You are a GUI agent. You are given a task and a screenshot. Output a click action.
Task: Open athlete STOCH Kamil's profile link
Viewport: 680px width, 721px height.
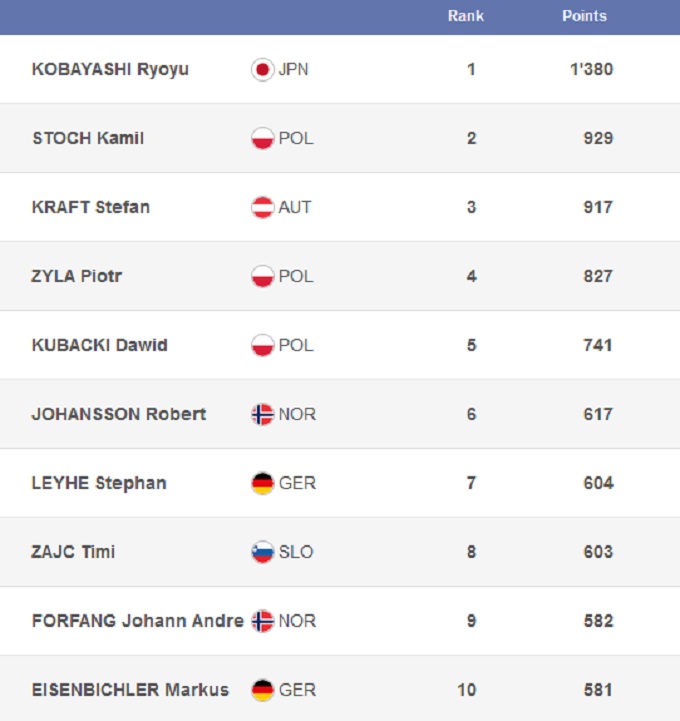[88, 139]
